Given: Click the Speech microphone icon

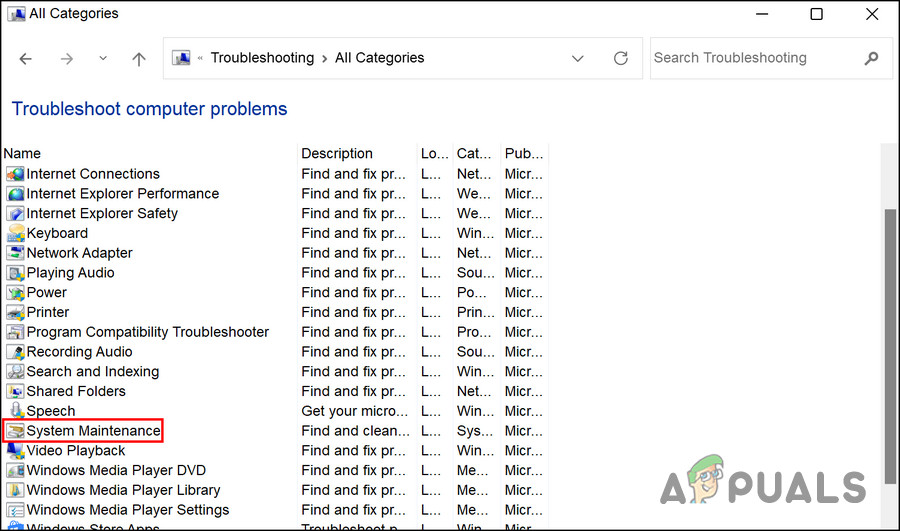Looking at the screenshot, I should tap(15, 411).
